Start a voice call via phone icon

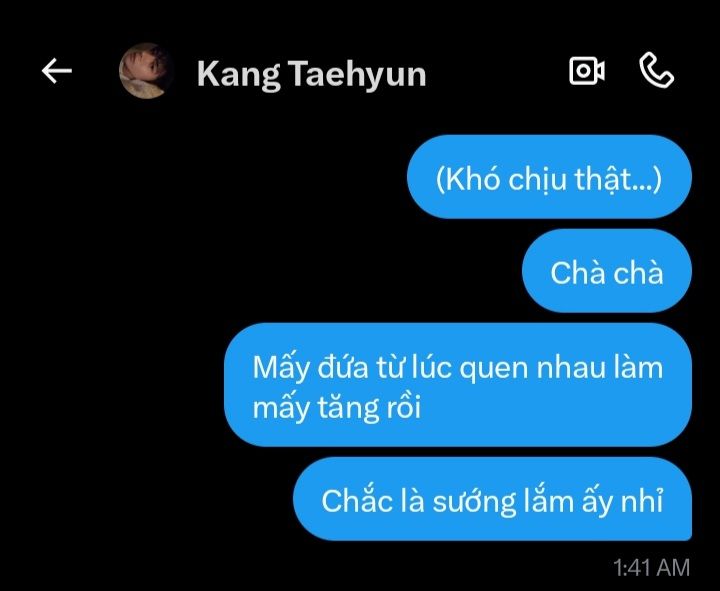click(657, 70)
